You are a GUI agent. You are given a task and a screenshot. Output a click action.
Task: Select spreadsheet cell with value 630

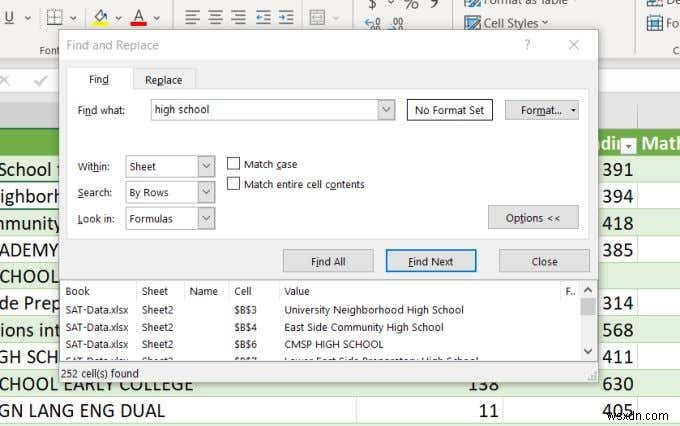point(618,384)
